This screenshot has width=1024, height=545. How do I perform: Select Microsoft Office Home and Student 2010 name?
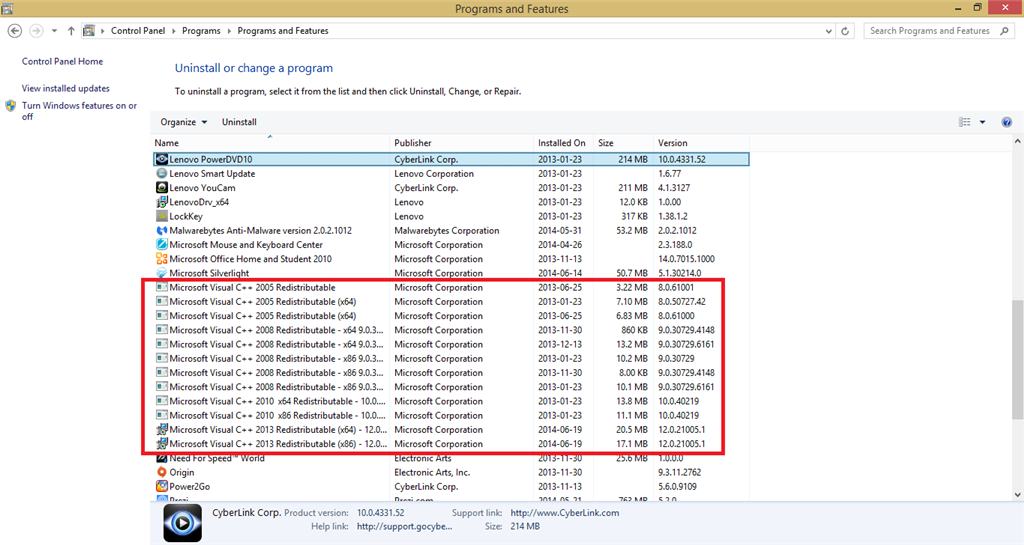point(251,259)
